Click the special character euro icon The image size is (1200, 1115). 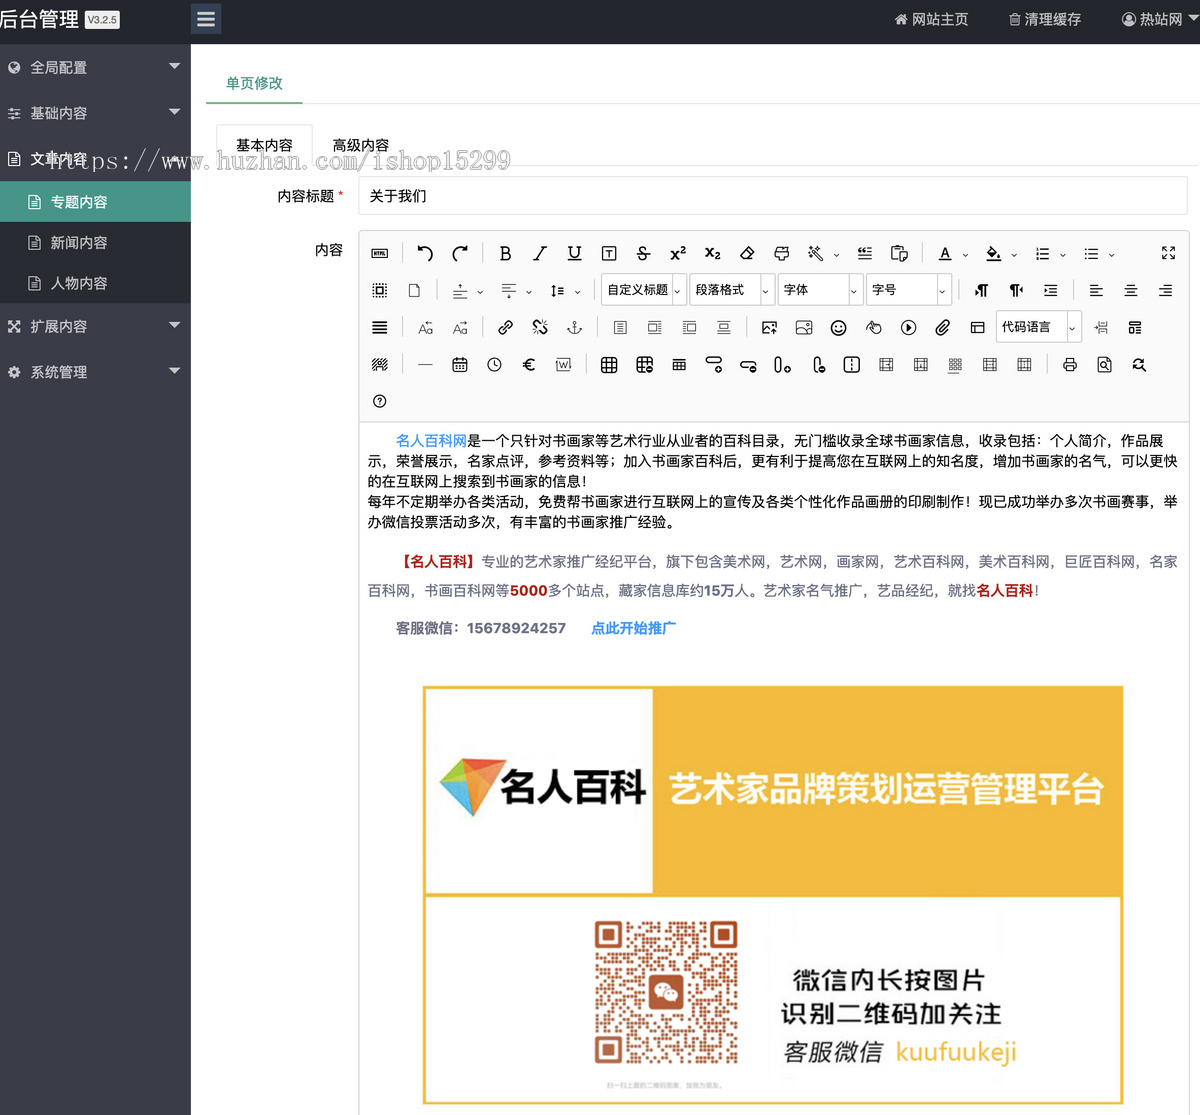529,365
